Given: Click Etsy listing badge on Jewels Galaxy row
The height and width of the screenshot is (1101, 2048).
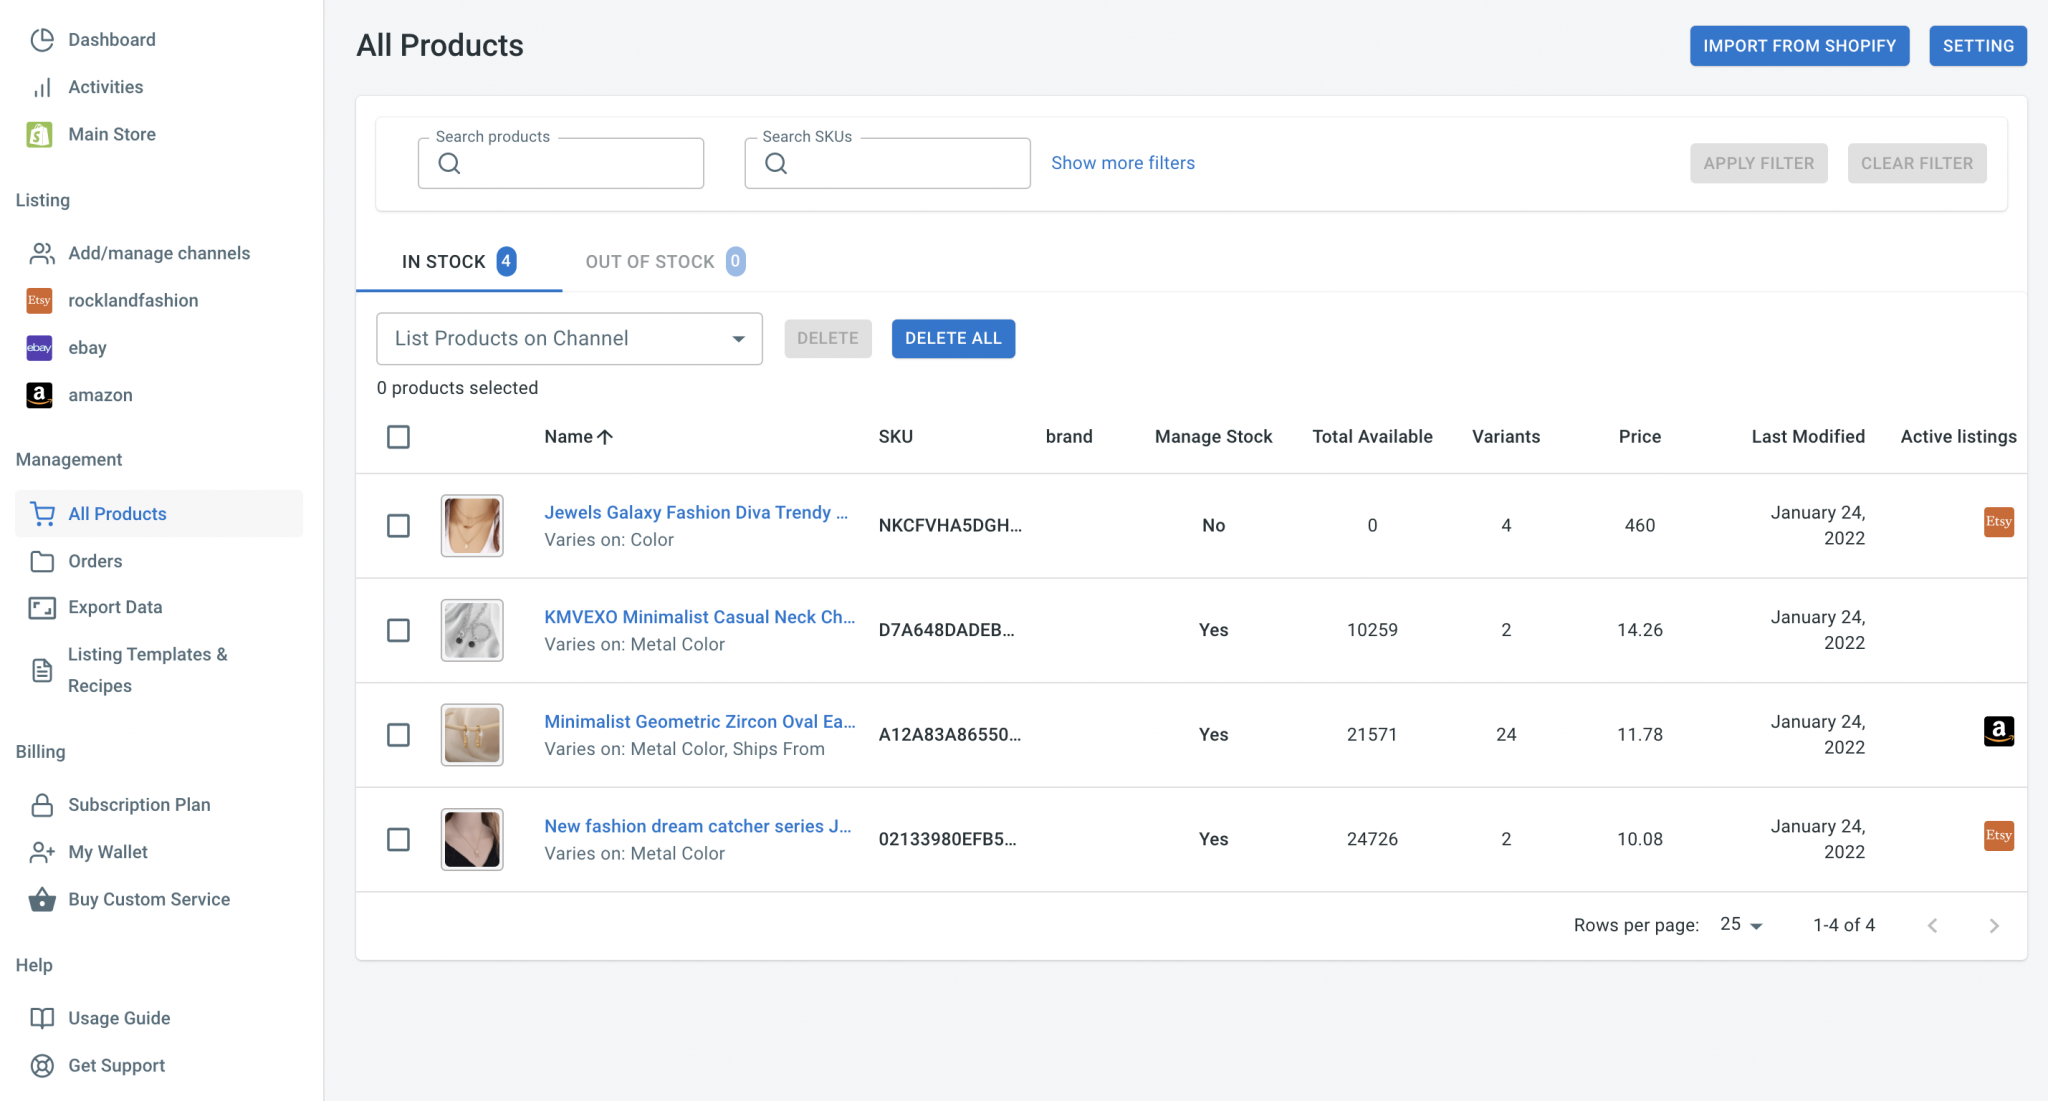Looking at the screenshot, I should pyautogui.click(x=1998, y=522).
